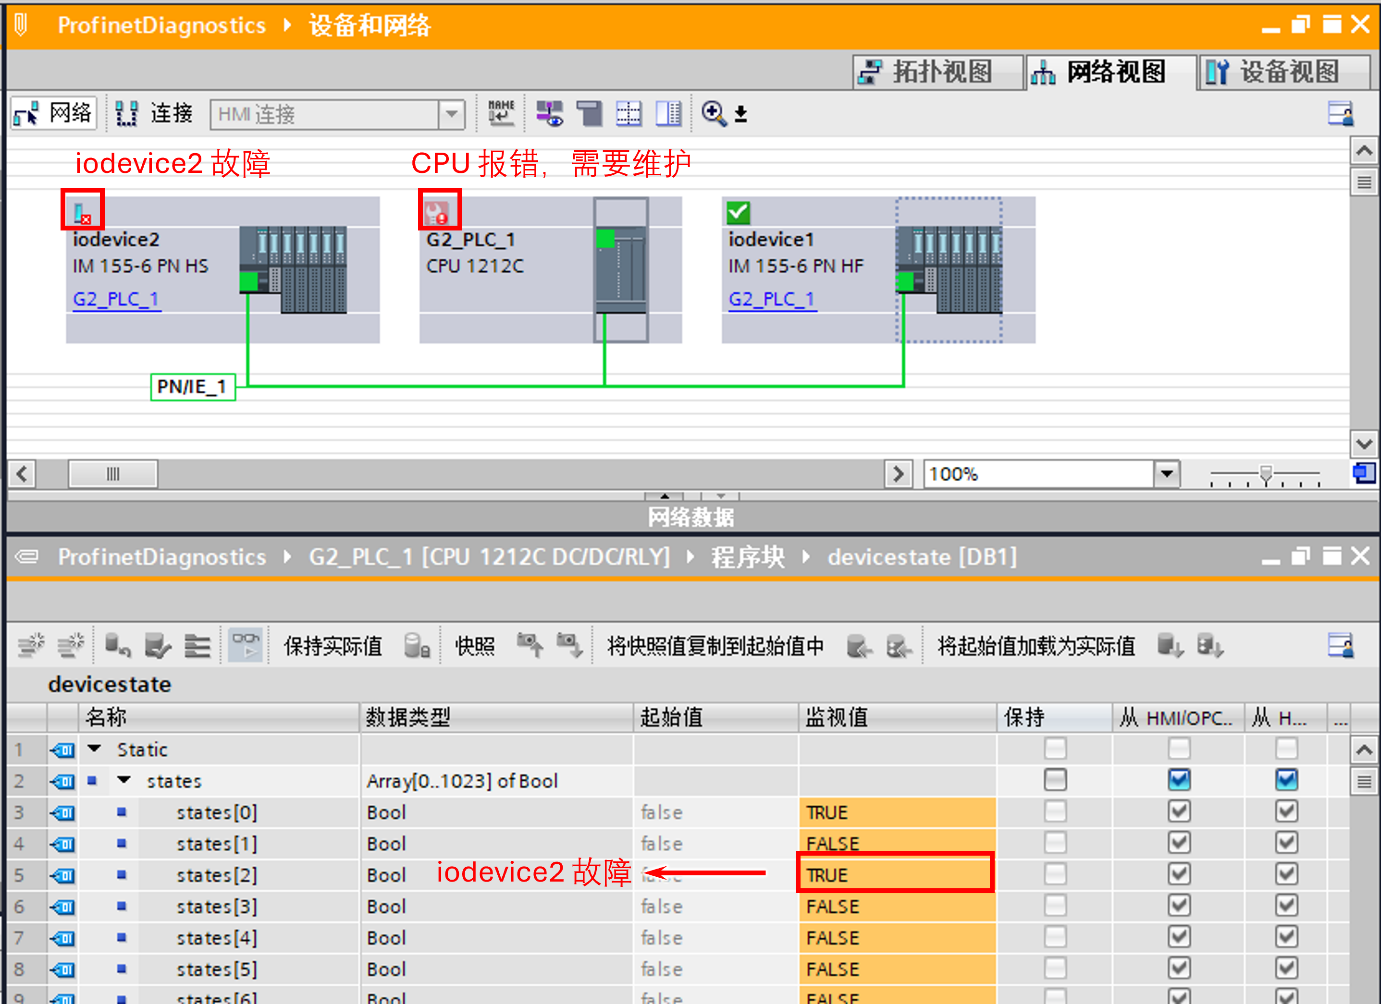Image resolution: width=1381 pixels, height=1004 pixels.
Task: Click 保持实际值 keep actual values button
Action: point(333,645)
